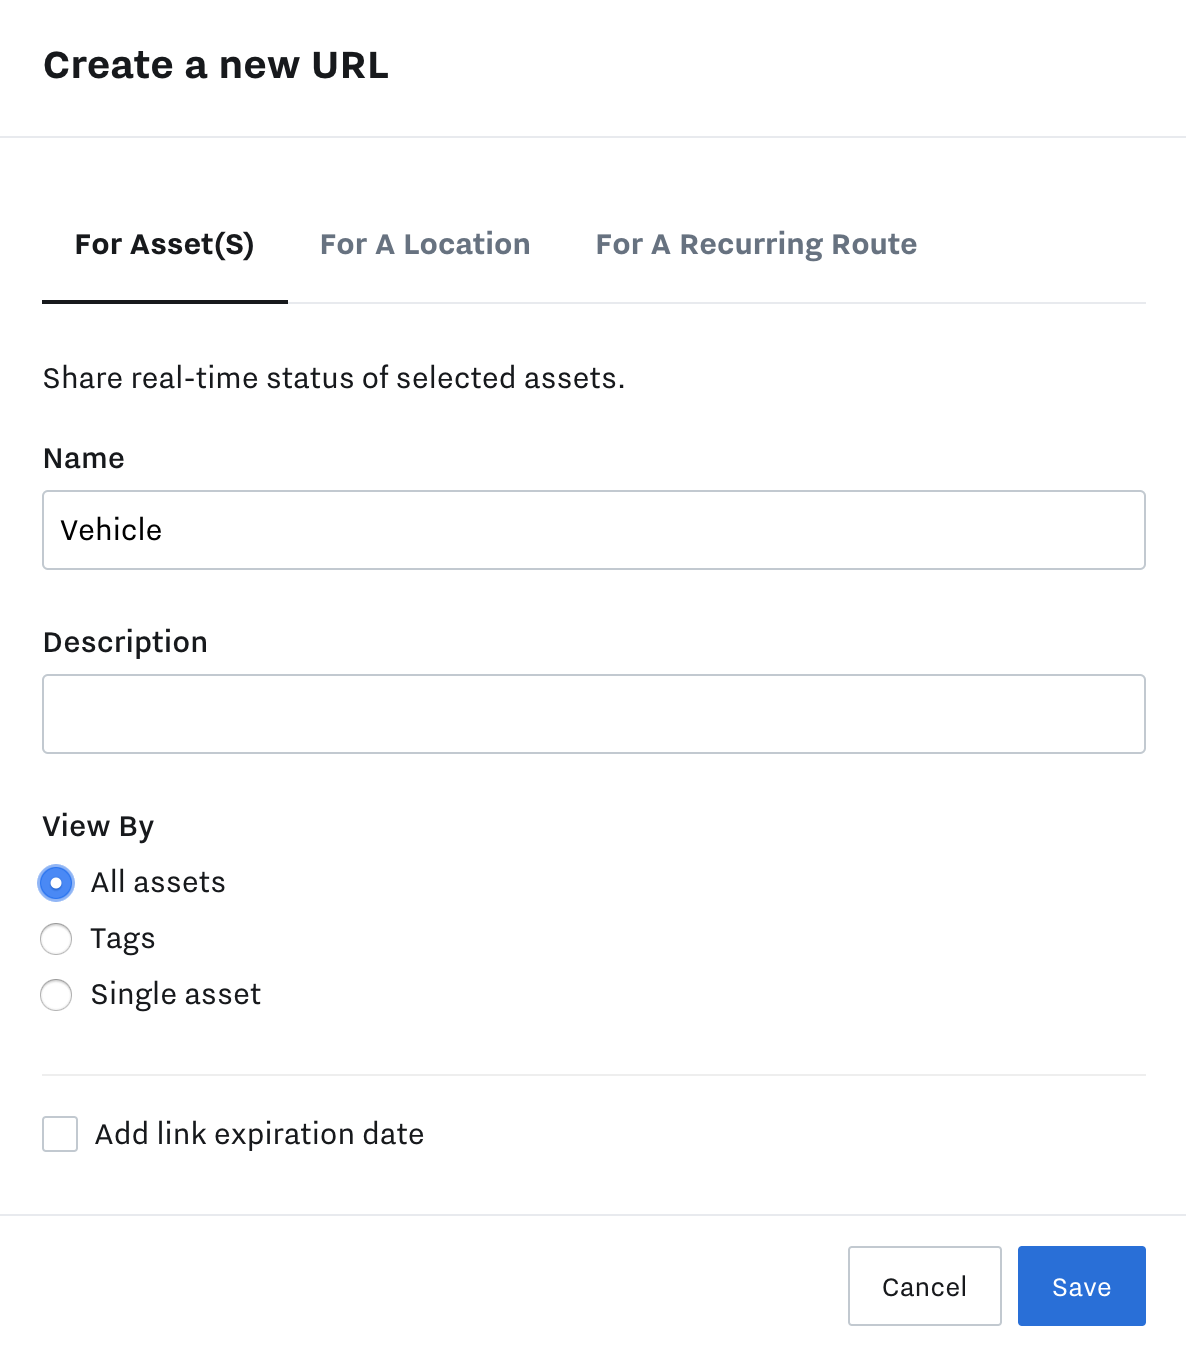Click the 'Tags' option label text
This screenshot has width=1186, height=1348.
click(123, 939)
